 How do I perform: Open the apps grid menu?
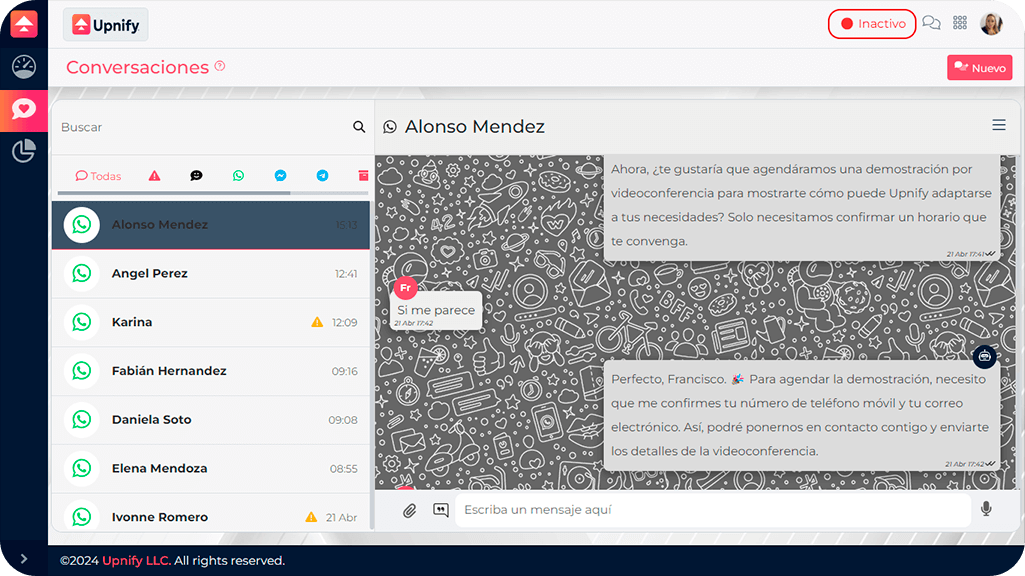pyautogui.click(x=960, y=24)
